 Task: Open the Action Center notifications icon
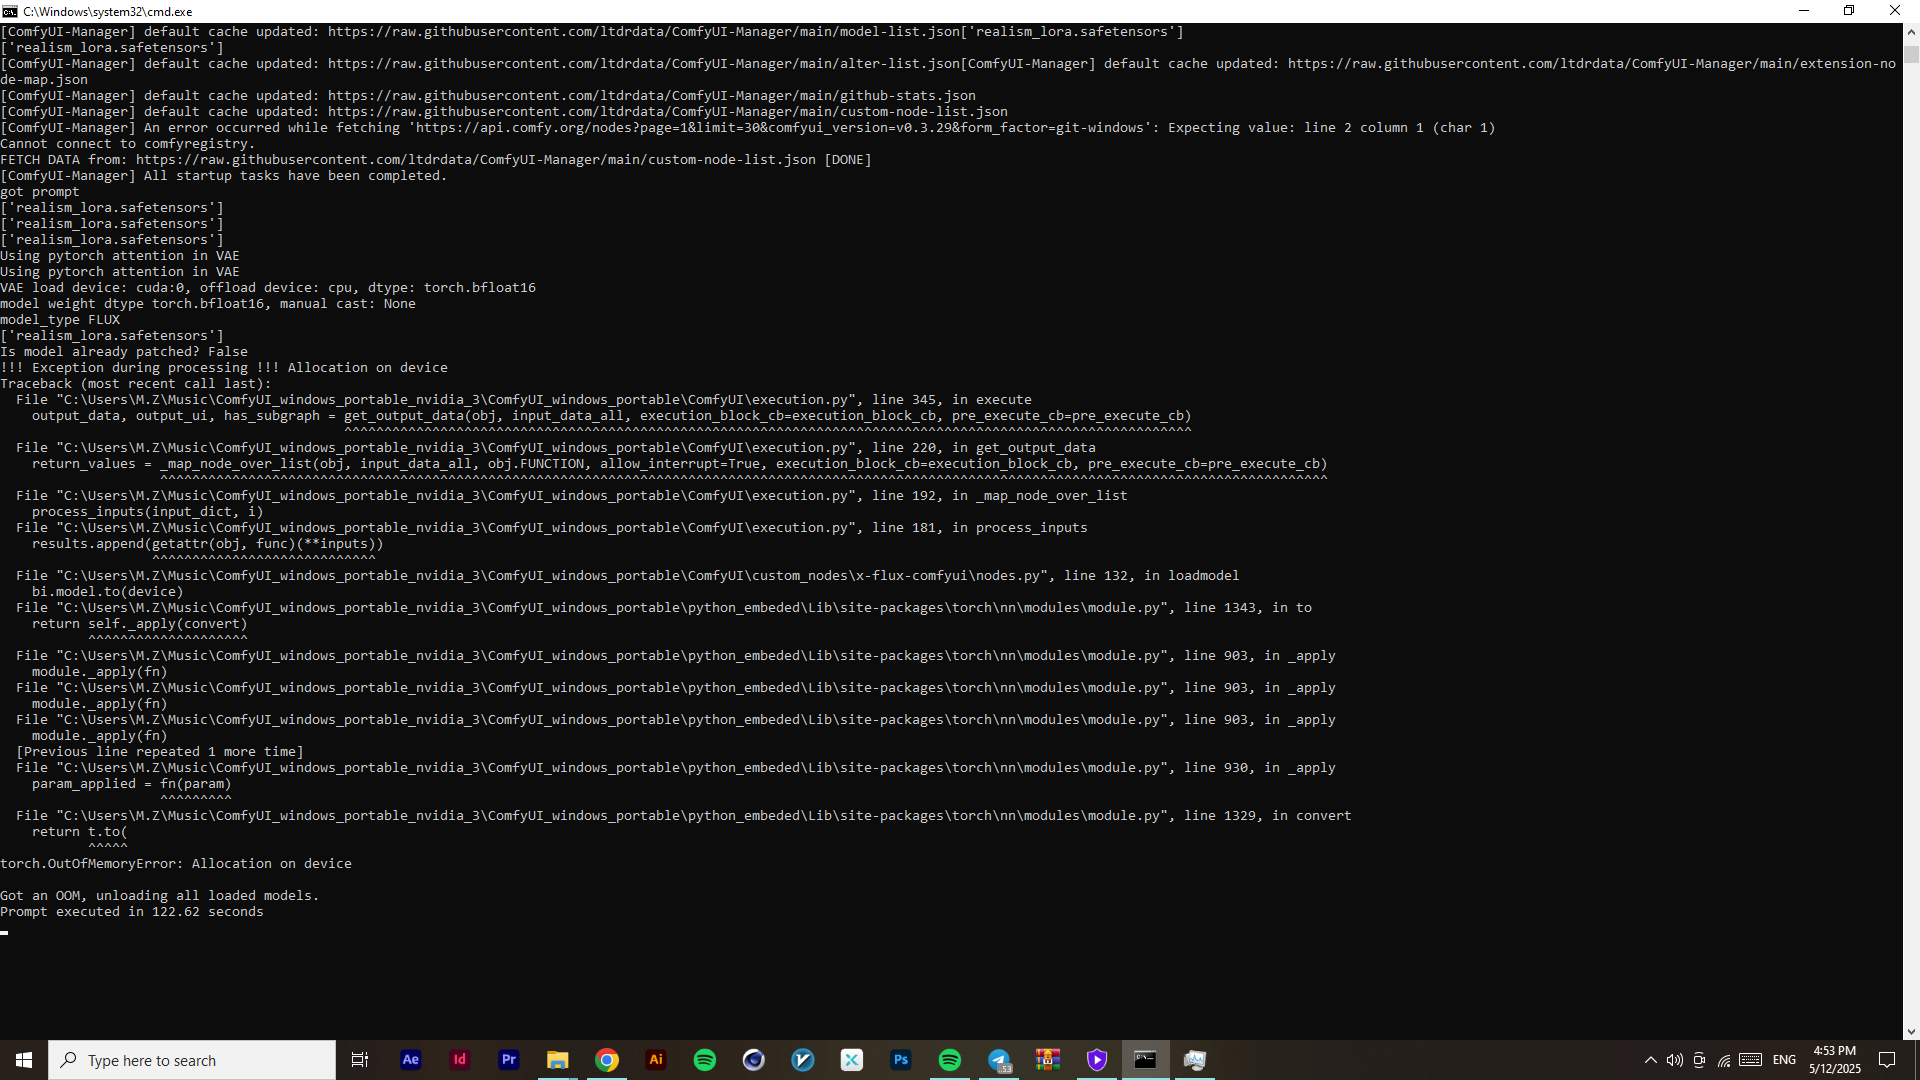[1887, 1060]
